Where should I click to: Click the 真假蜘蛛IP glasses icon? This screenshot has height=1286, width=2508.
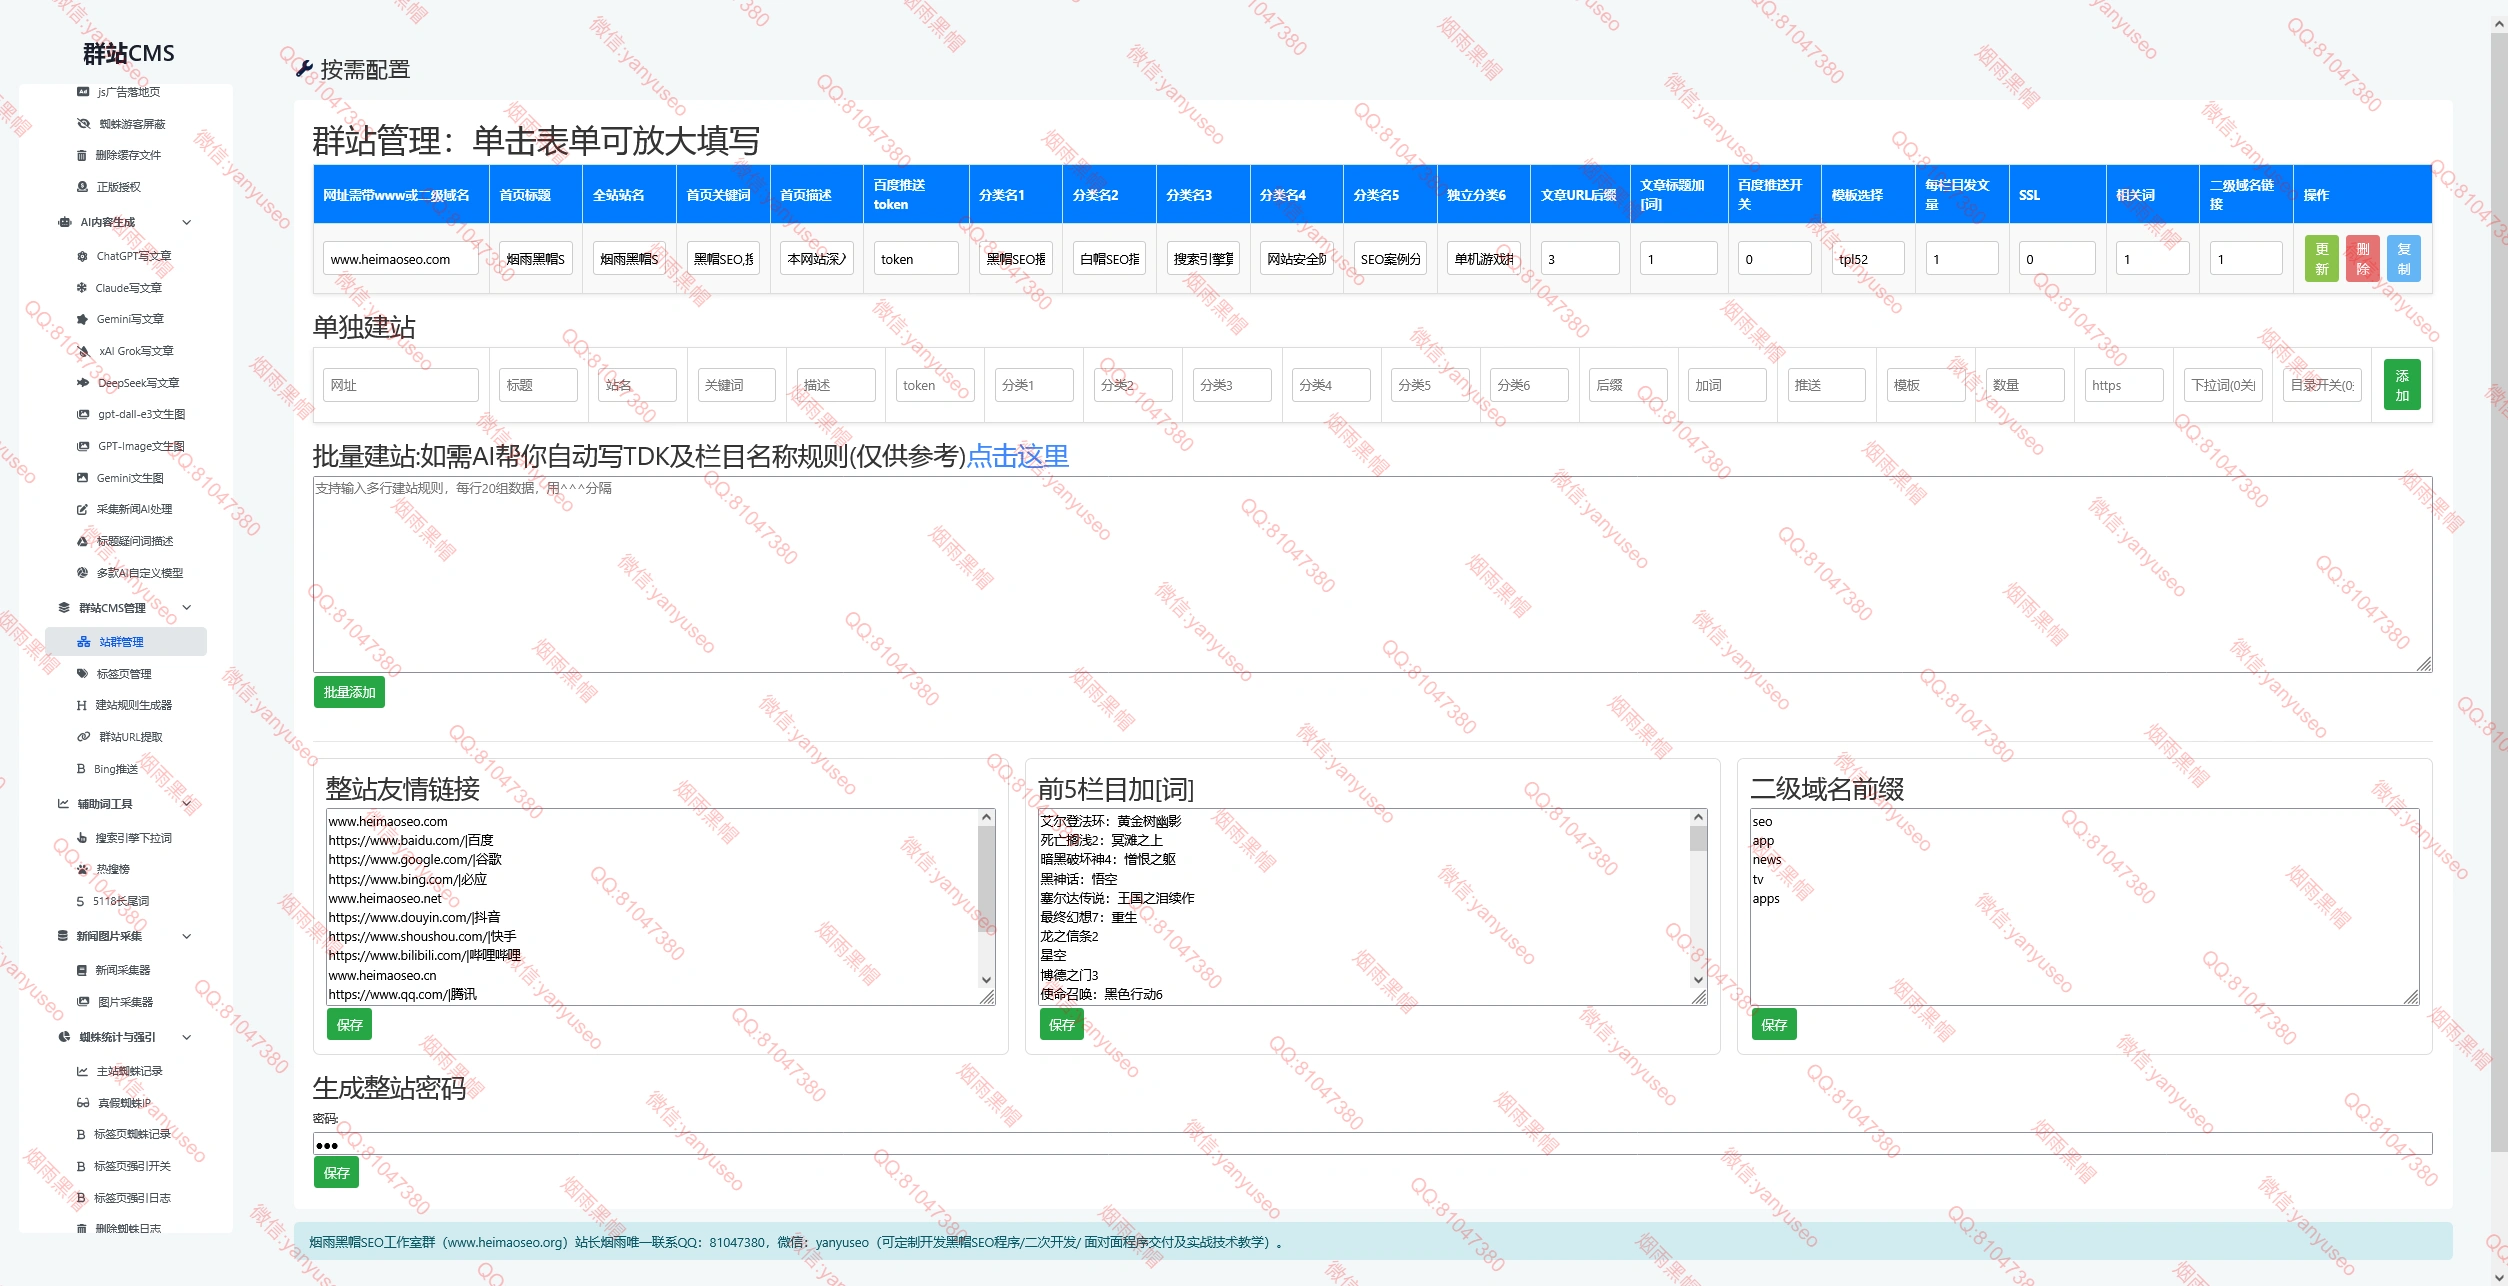pyautogui.click(x=84, y=1103)
